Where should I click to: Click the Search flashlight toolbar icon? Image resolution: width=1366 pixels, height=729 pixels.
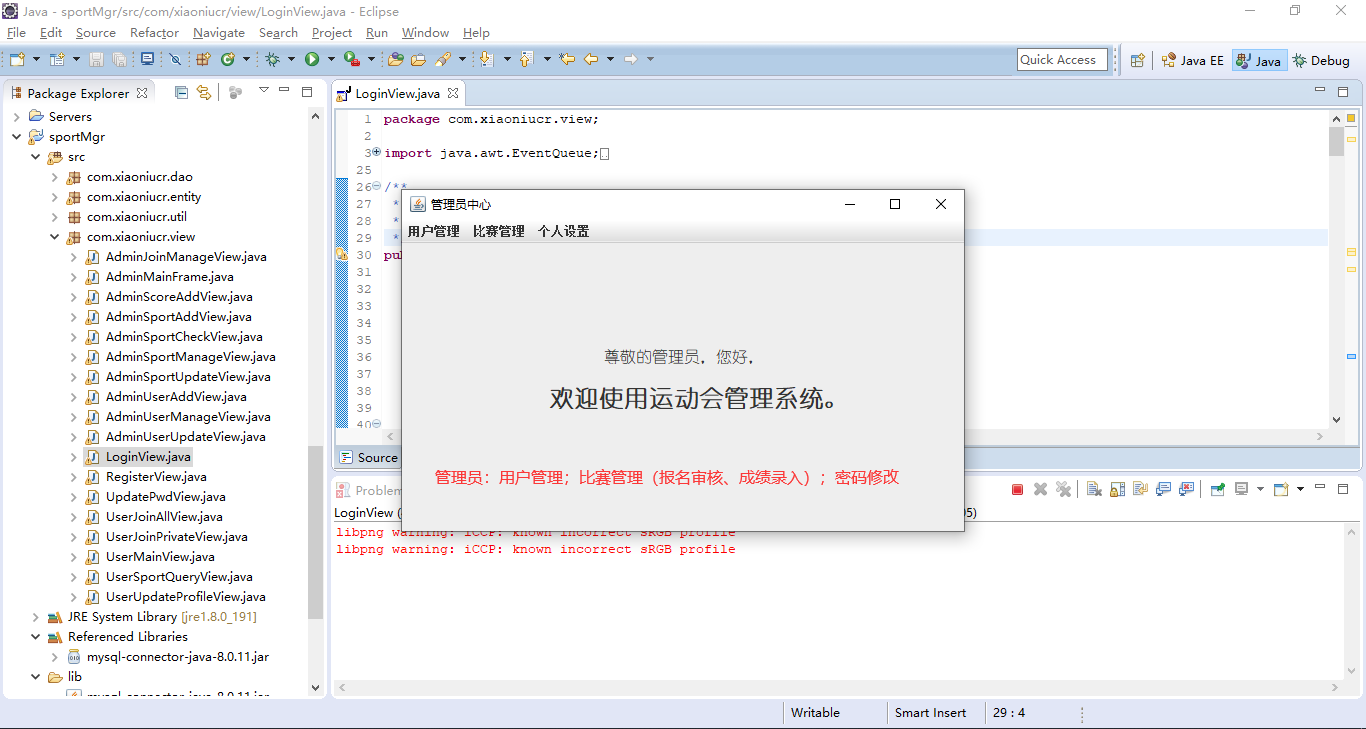coord(443,60)
